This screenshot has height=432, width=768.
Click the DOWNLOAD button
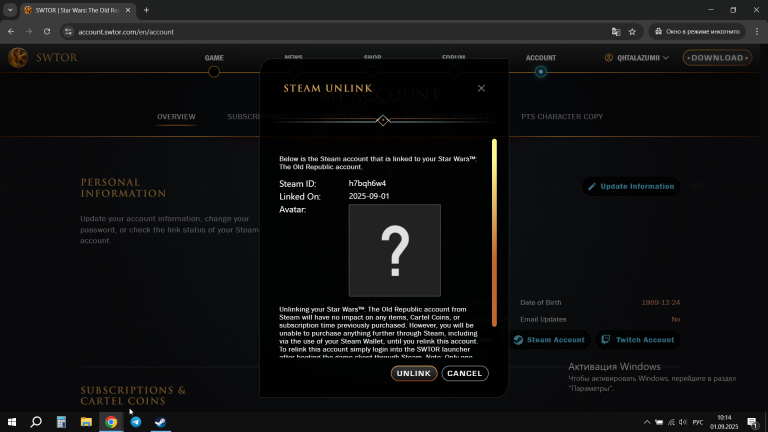717,58
